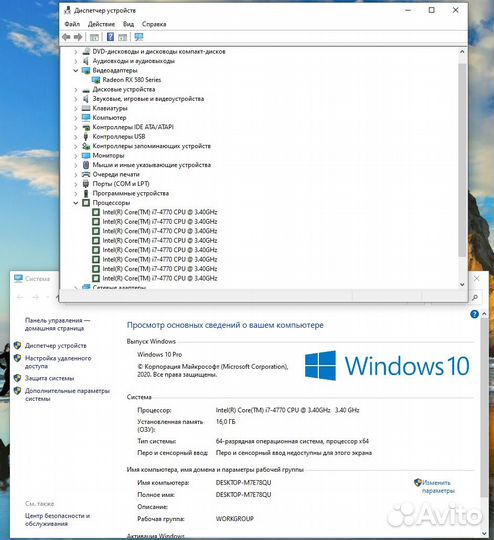The height and width of the screenshot is (540, 494).
Task: Click the blue help question mark in System window
Action: pyautogui.click(x=474, y=314)
